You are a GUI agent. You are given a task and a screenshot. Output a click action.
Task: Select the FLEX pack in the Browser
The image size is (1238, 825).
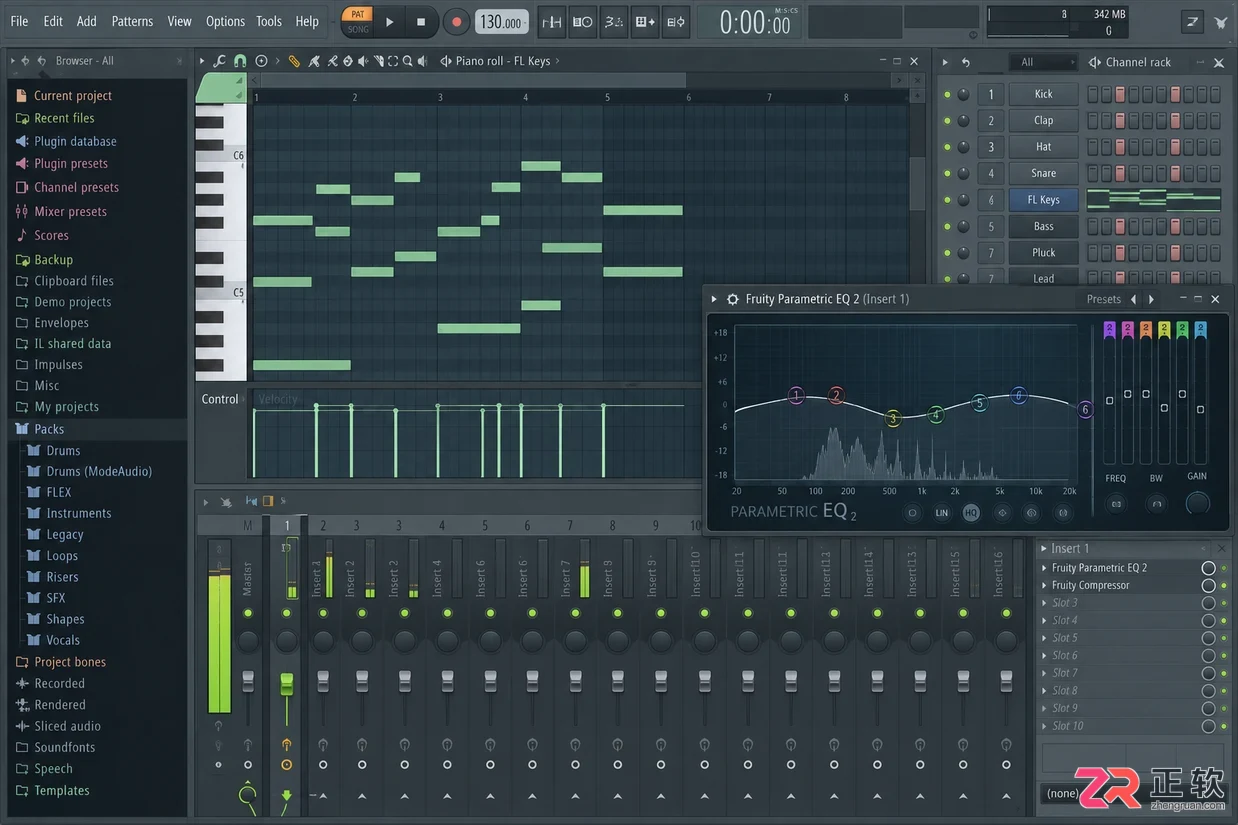[59, 492]
